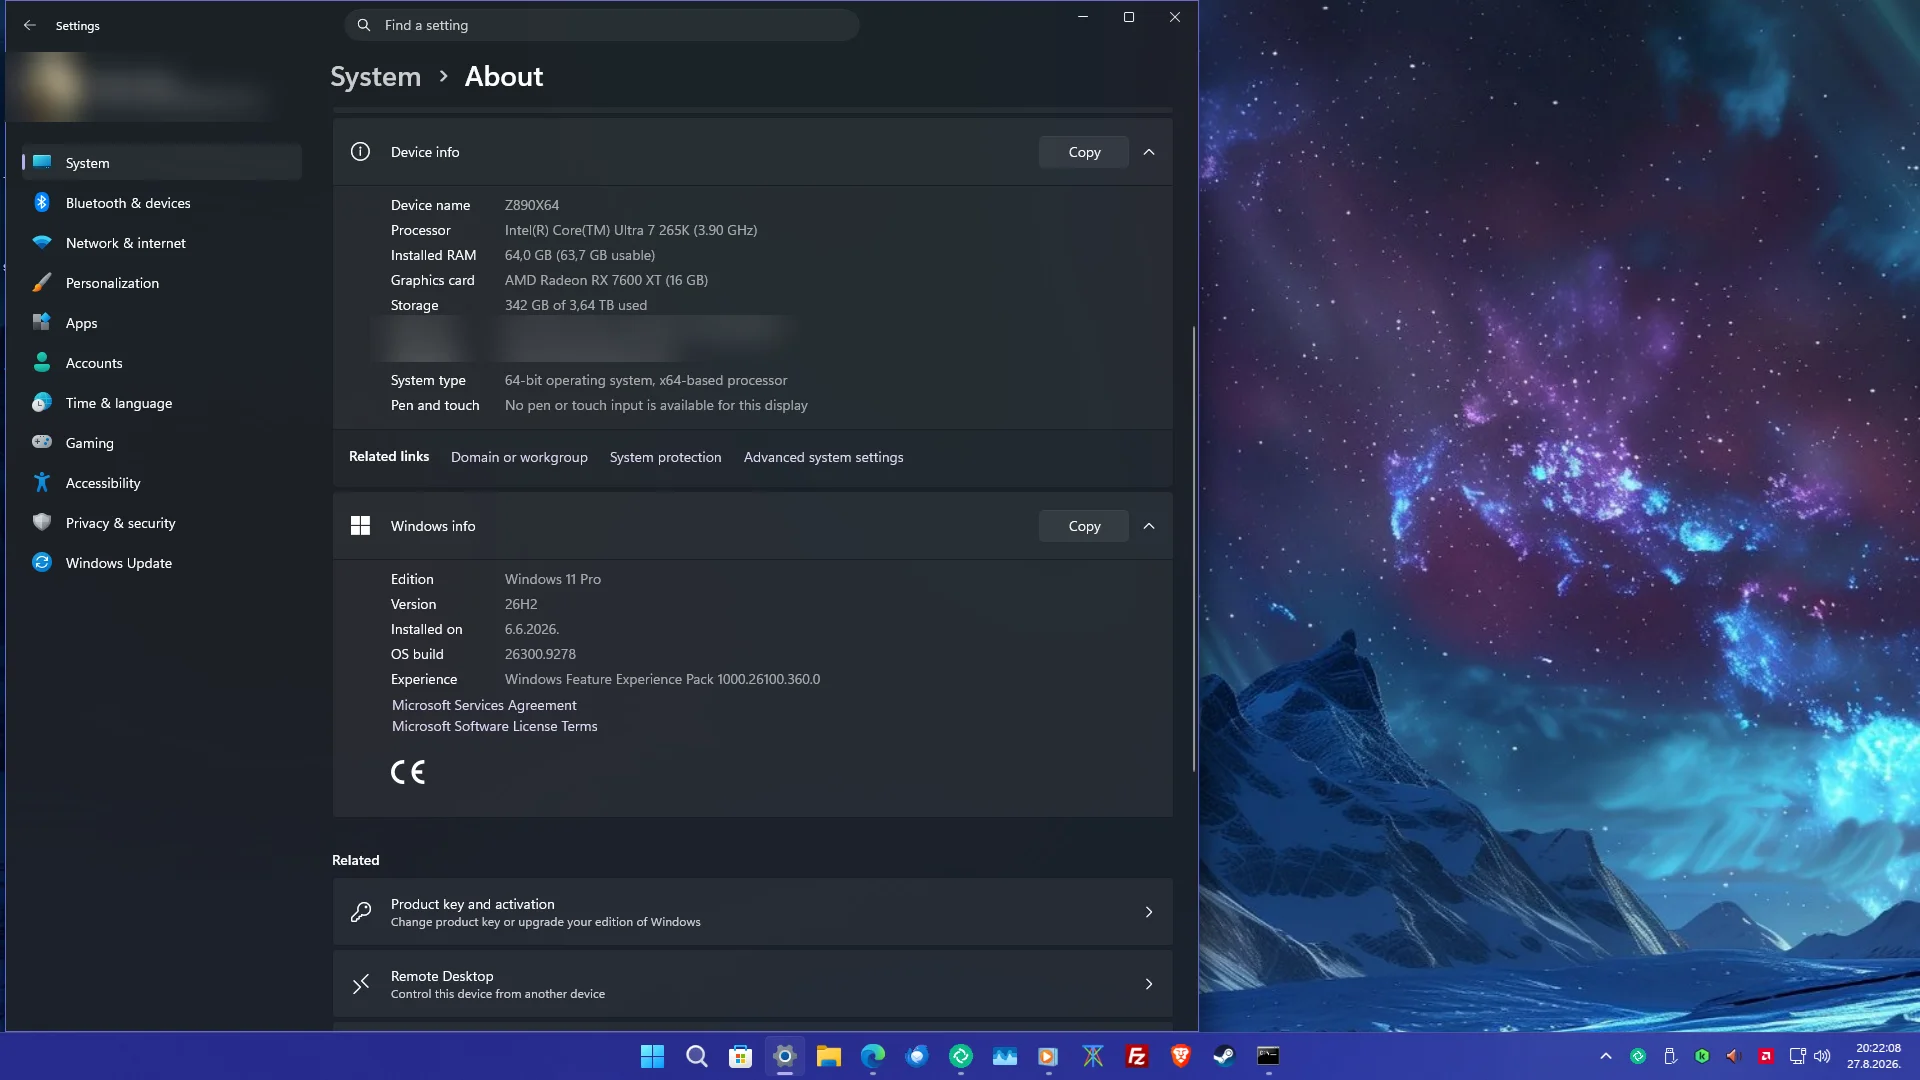Open Thunderbird from the taskbar
The width and height of the screenshot is (1920, 1080).
coord(917,1056)
